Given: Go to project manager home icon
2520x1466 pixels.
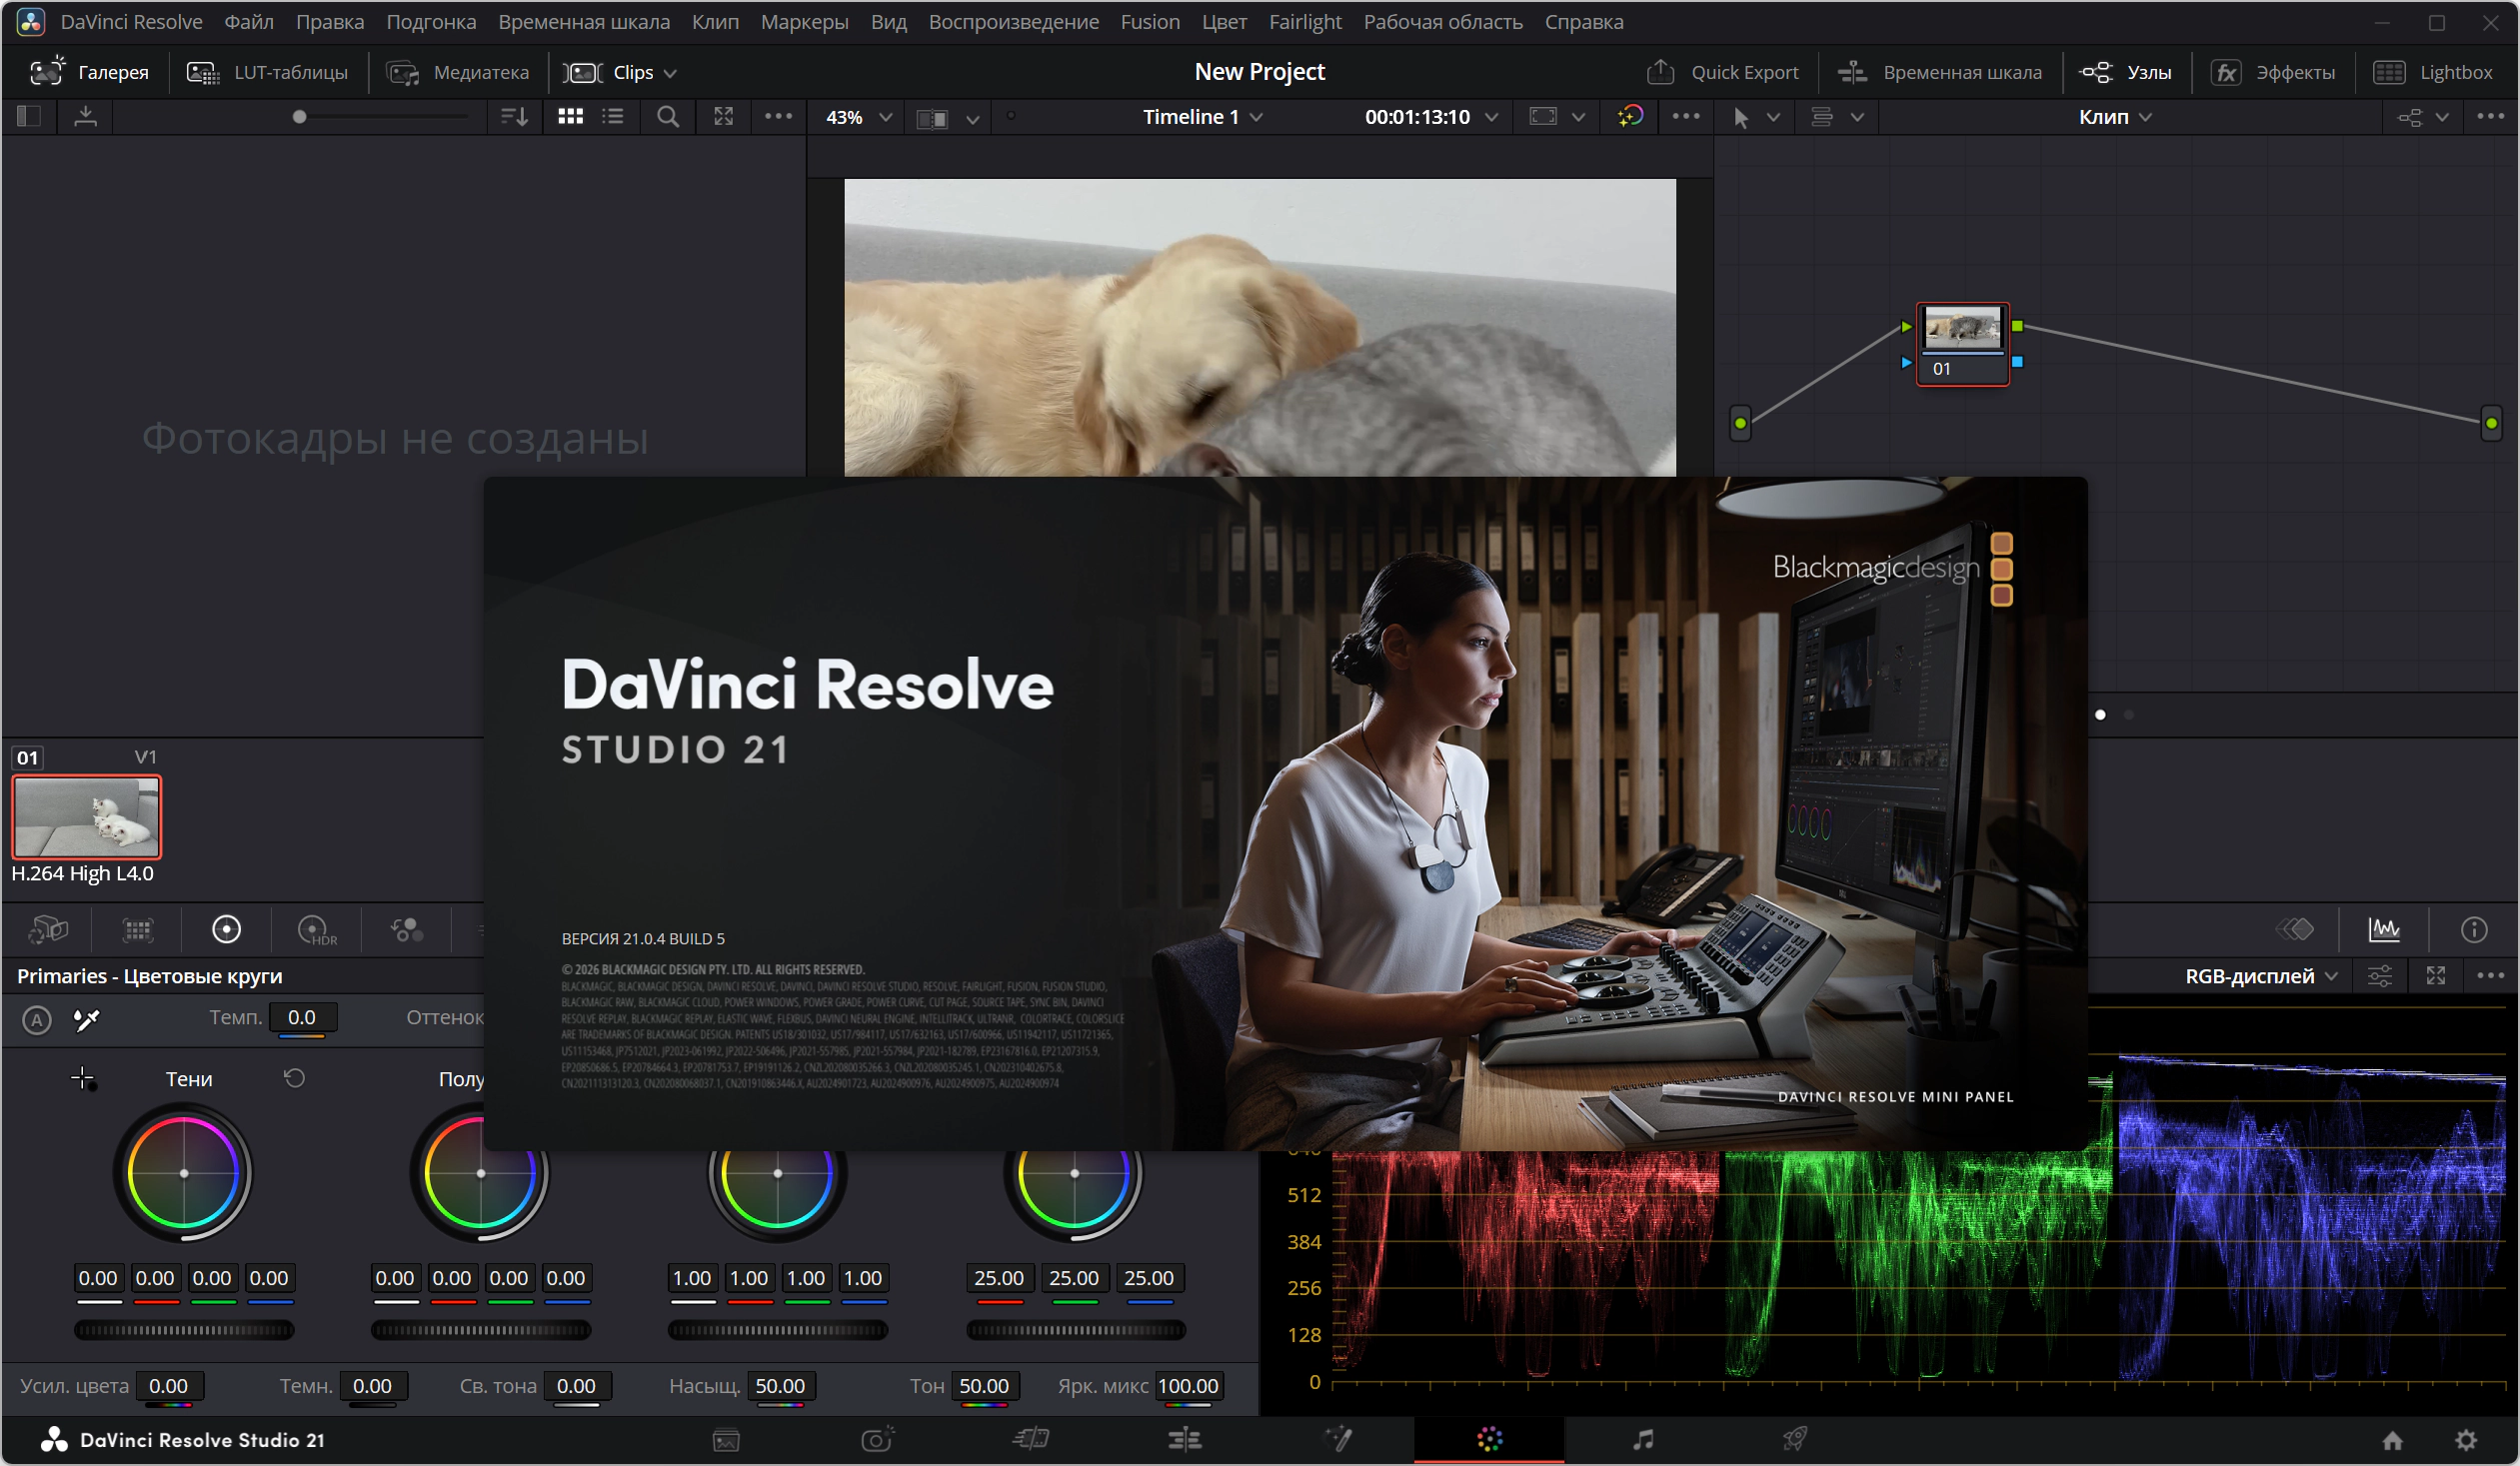Looking at the screenshot, I should [2392, 1440].
